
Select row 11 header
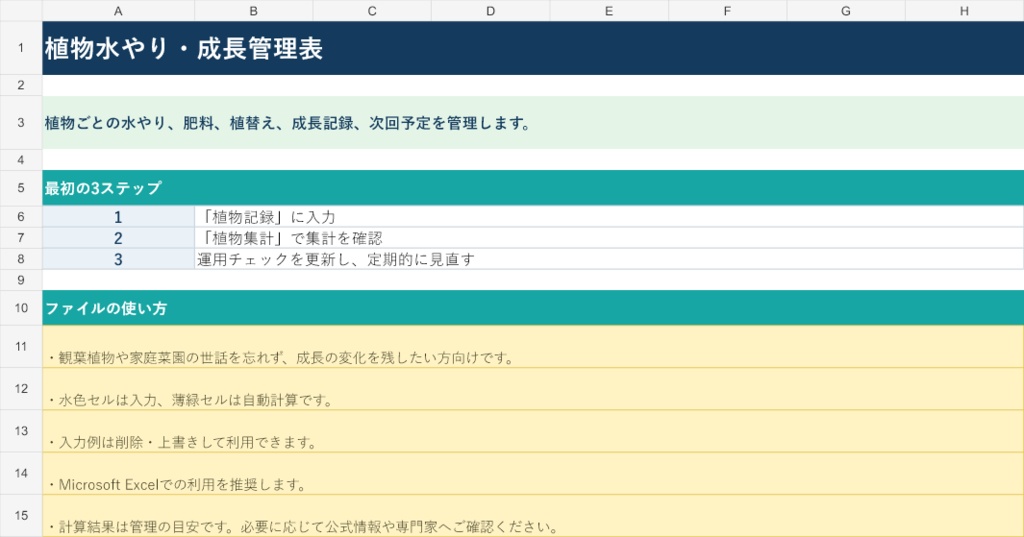(x=21, y=346)
